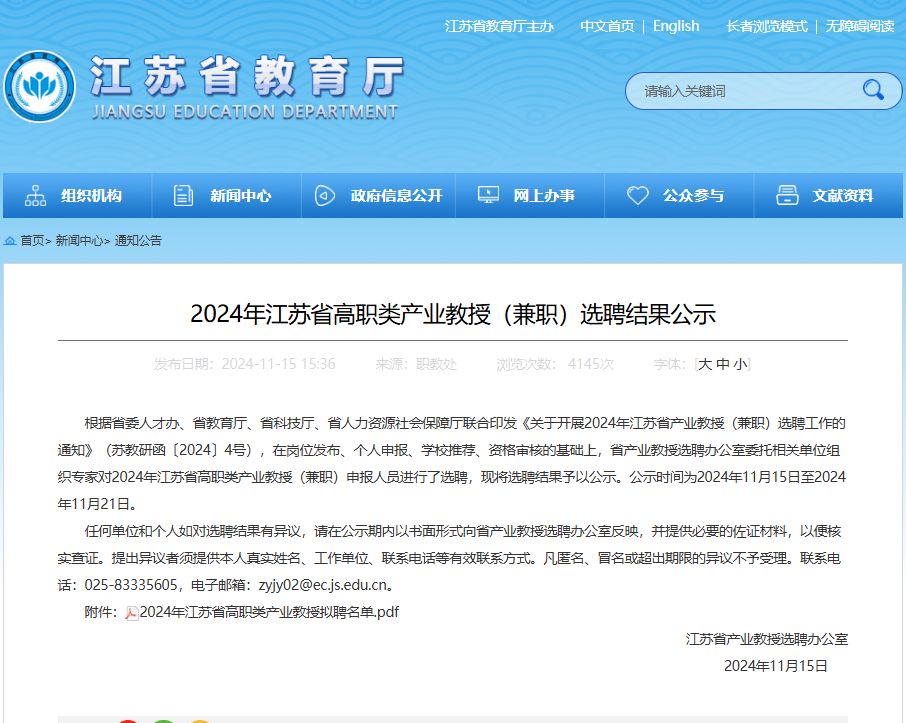Viewport: 906px width, 723px height.
Task: Click the 江苏省教育厅 site title
Action: click(247, 76)
